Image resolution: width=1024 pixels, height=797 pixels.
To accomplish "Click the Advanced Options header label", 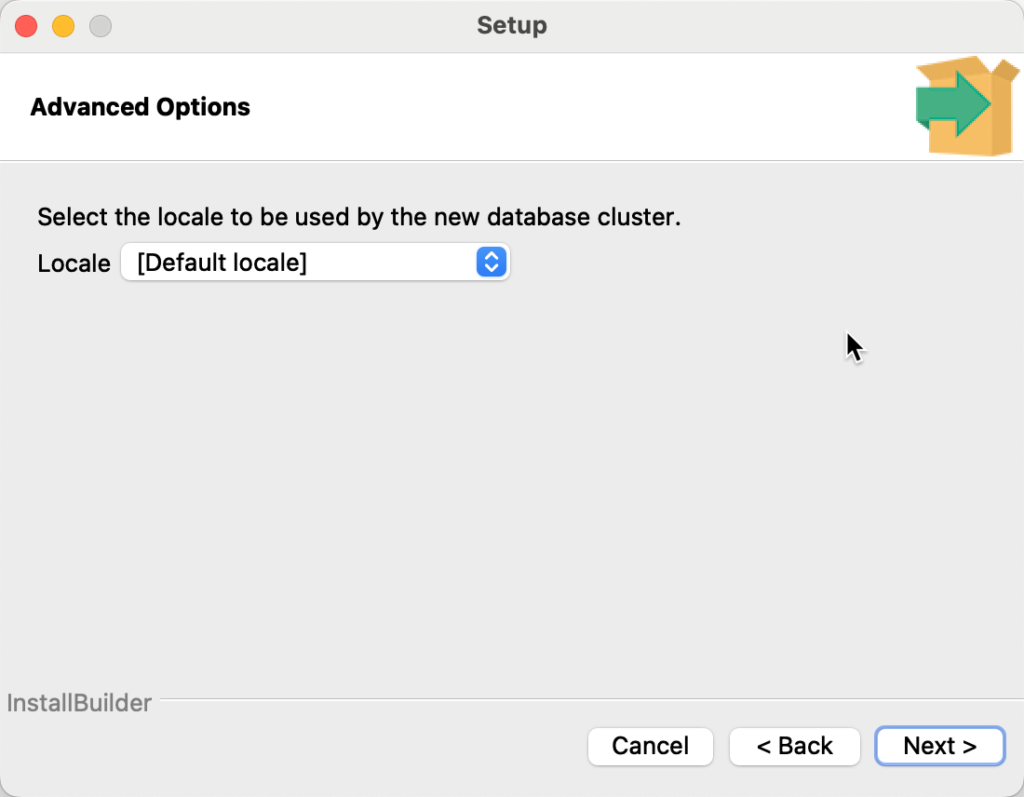I will 140,107.
